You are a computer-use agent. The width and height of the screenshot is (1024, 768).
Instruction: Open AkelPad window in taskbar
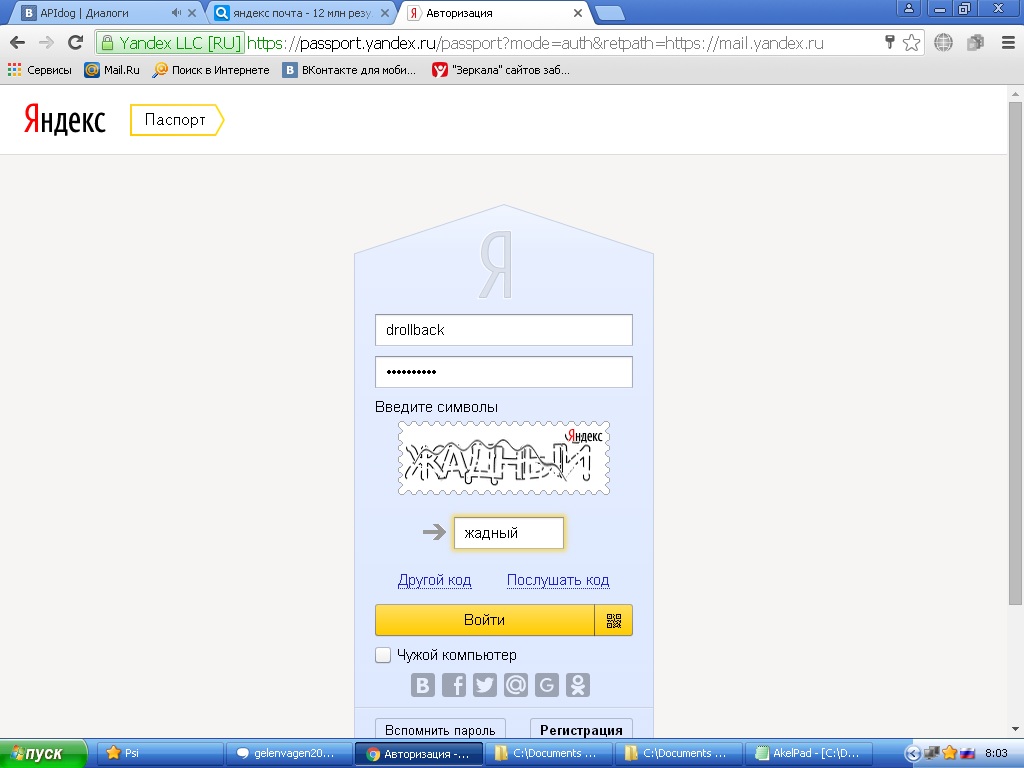coord(808,754)
